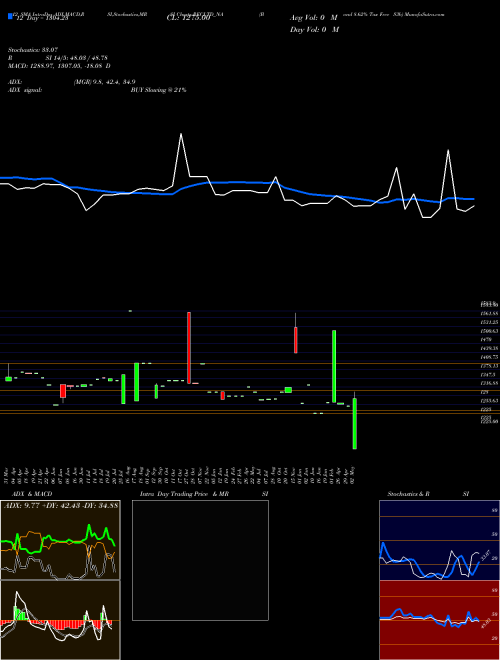Screen dimensions: 500x660
Task: Click the blue 12 Day SMA legend square
Action: click(10, 18)
